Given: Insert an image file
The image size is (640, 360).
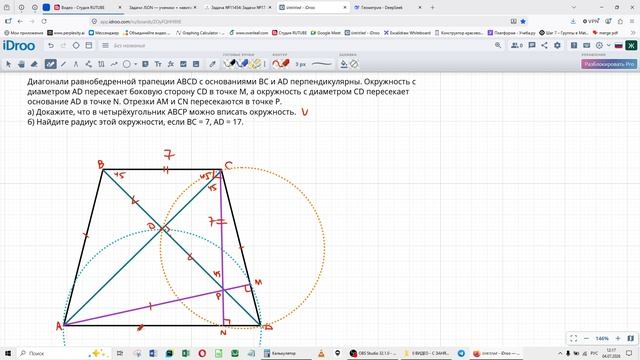Looking at the screenshot, I should click(x=196, y=64).
